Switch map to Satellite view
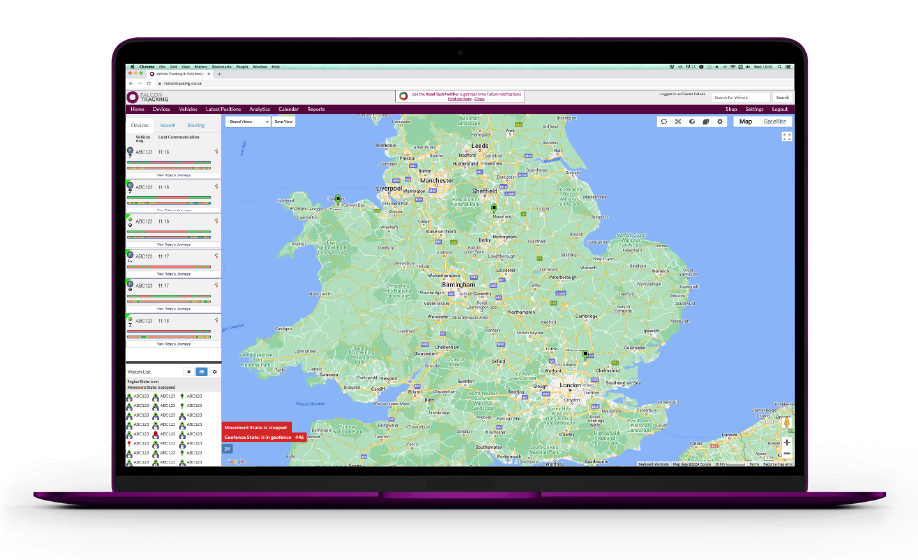The image size is (918, 560). (775, 122)
